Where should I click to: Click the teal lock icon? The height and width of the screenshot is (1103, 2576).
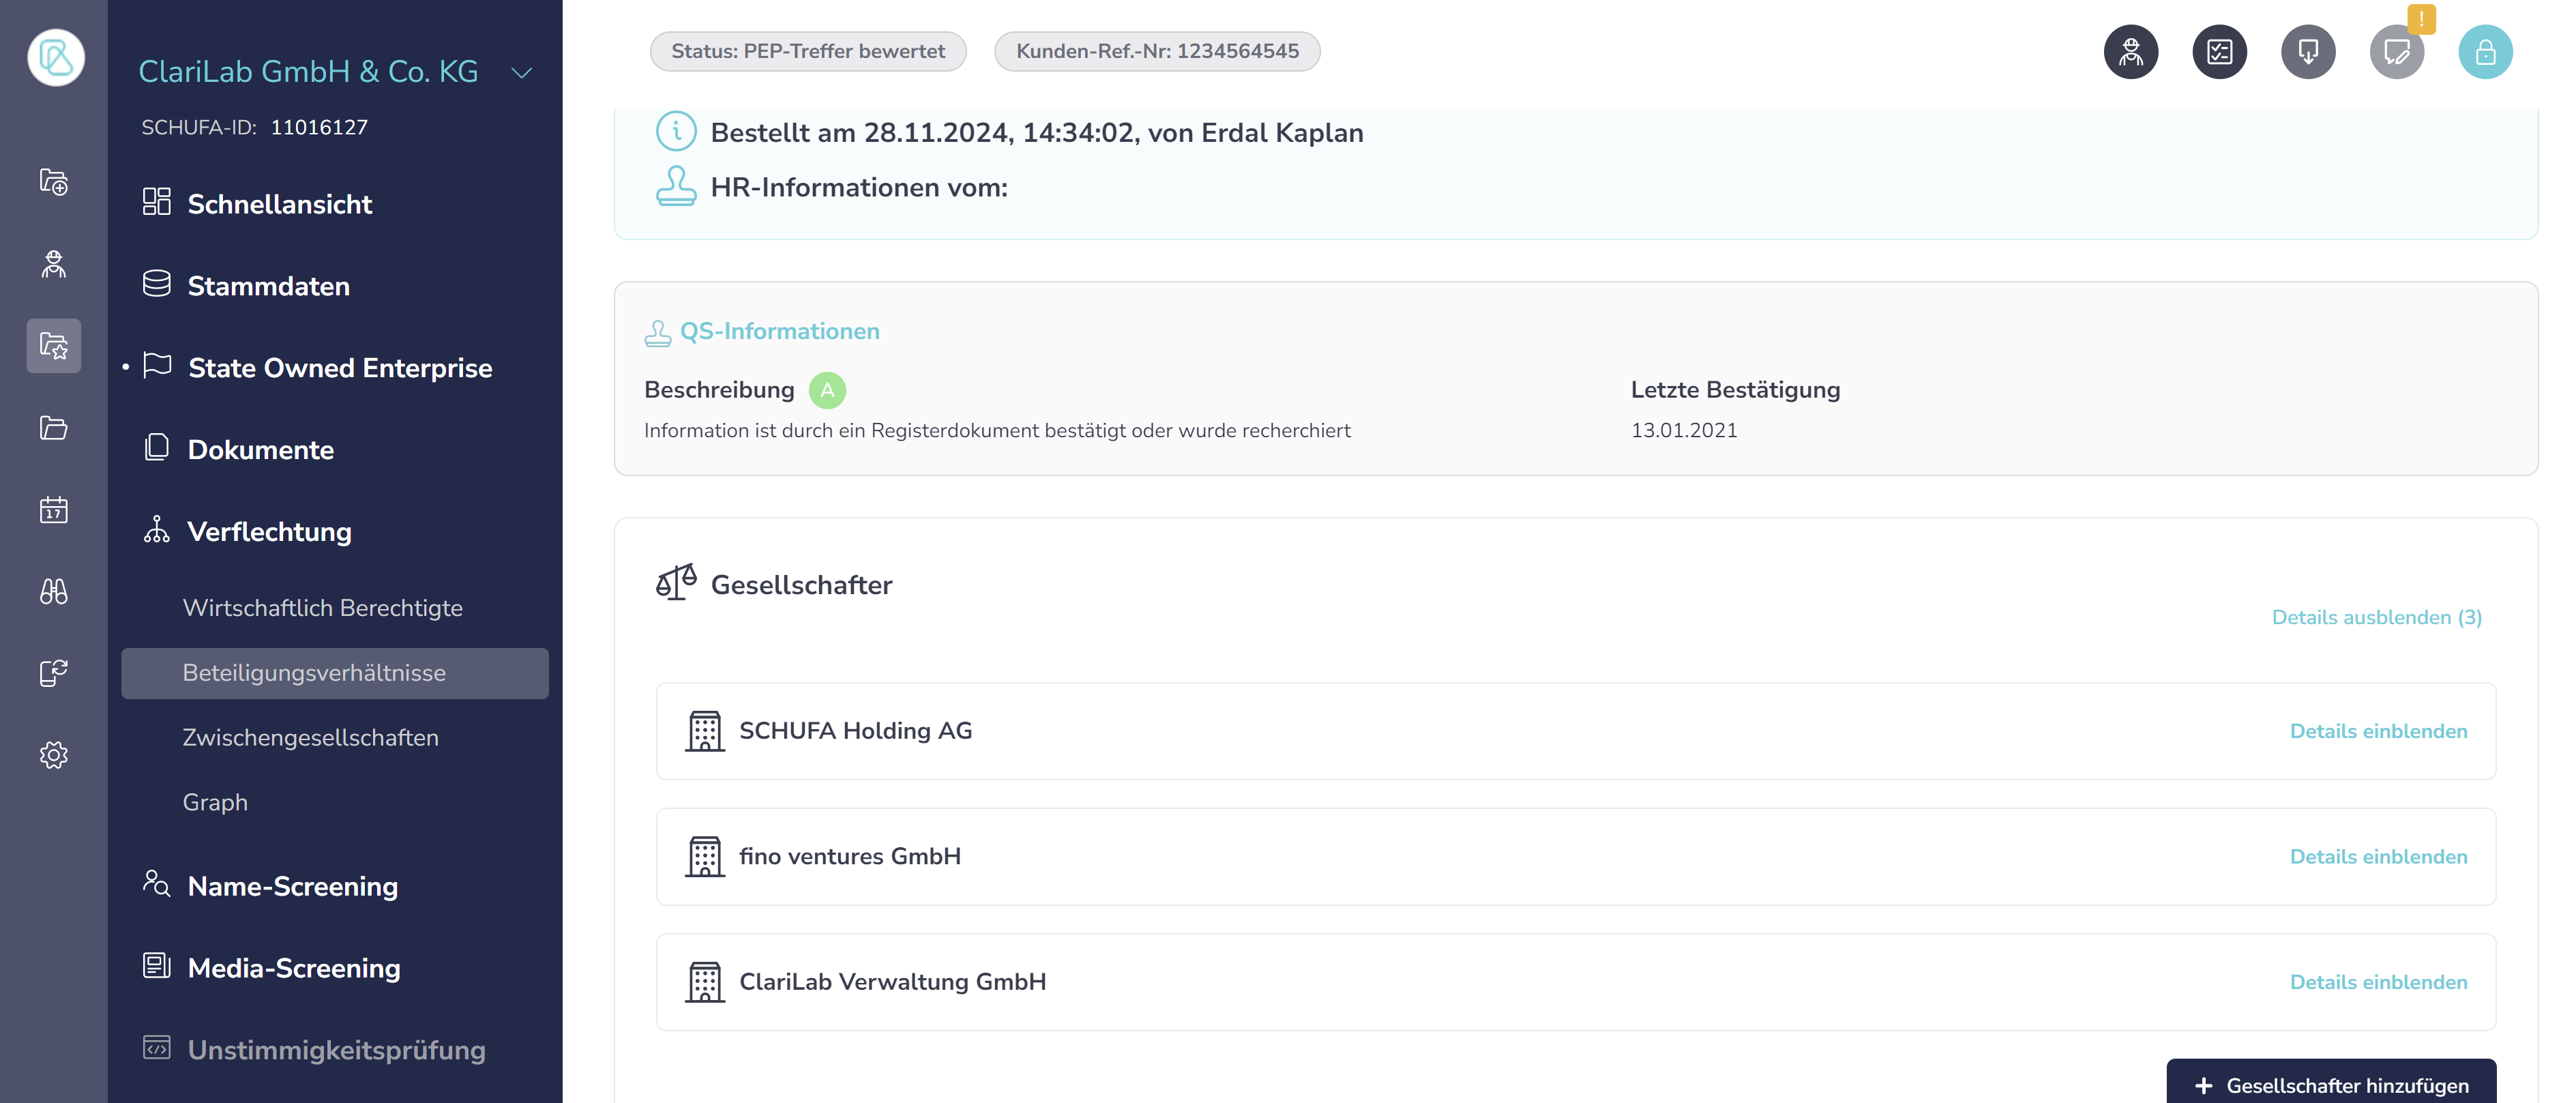tap(2486, 52)
